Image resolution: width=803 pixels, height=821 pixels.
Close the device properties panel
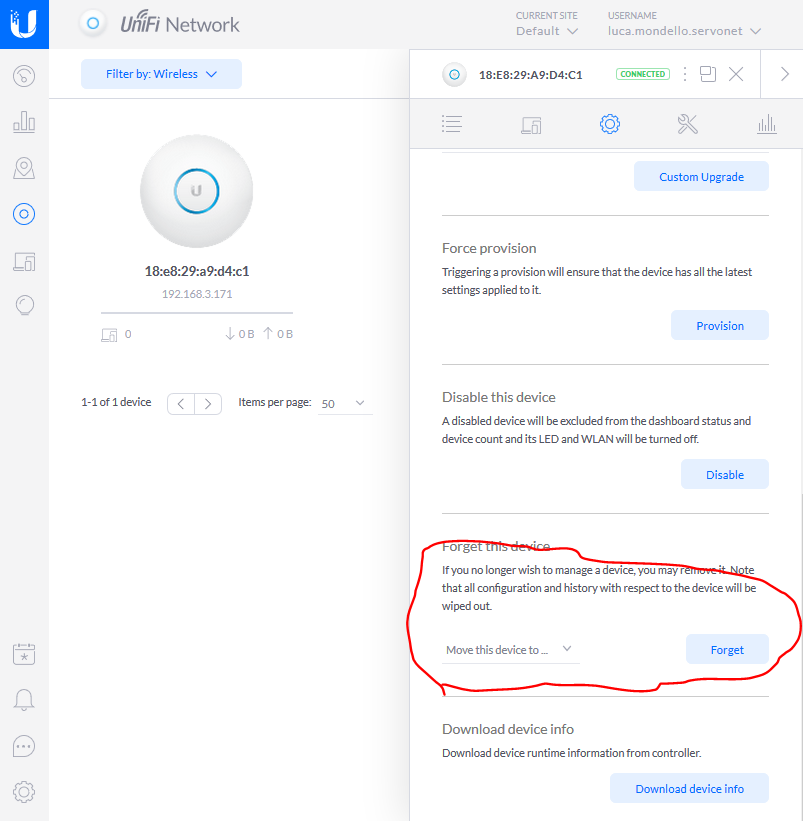pos(736,74)
